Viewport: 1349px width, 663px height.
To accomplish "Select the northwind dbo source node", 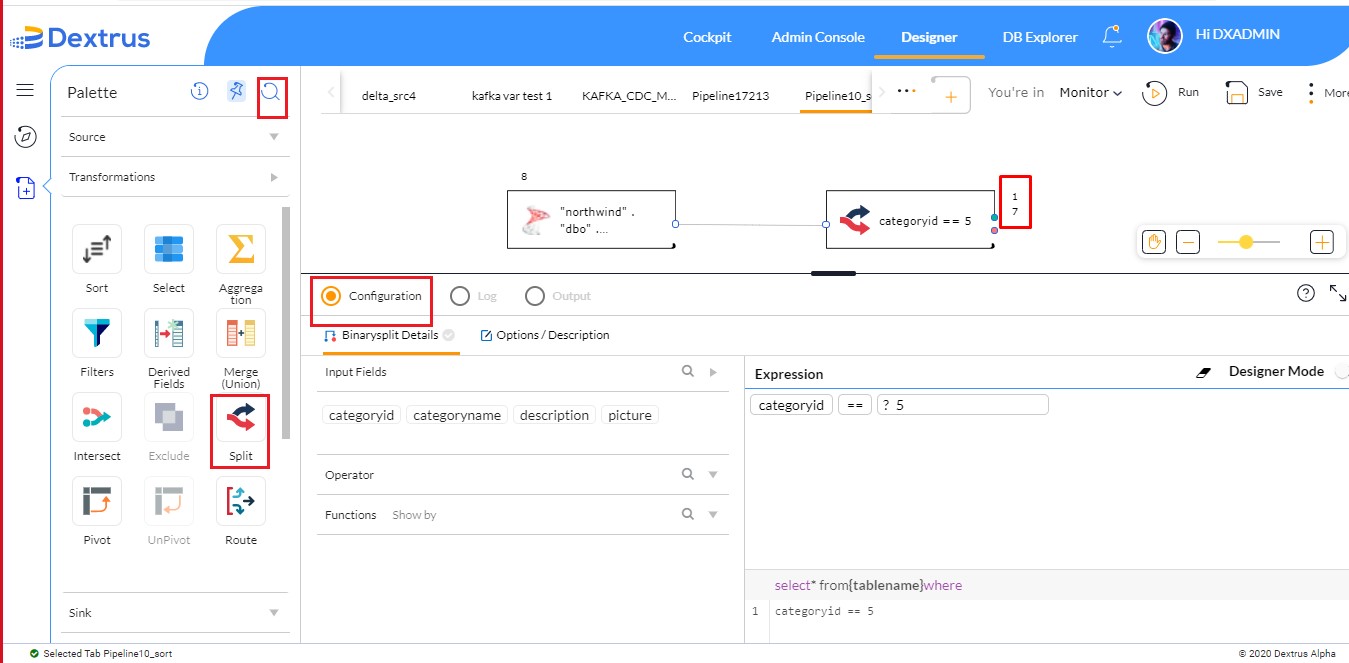I will click(x=591, y=220).
